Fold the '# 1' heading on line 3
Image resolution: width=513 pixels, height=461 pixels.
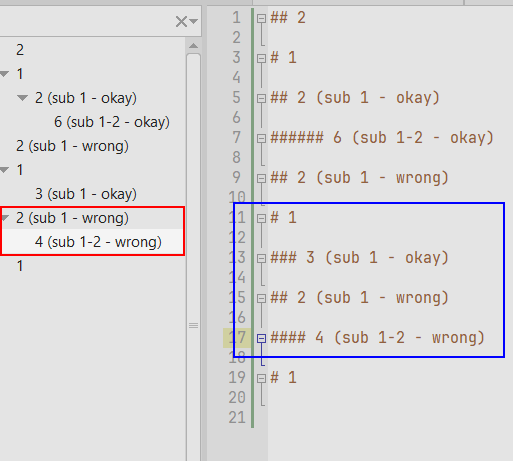(262, 58)
